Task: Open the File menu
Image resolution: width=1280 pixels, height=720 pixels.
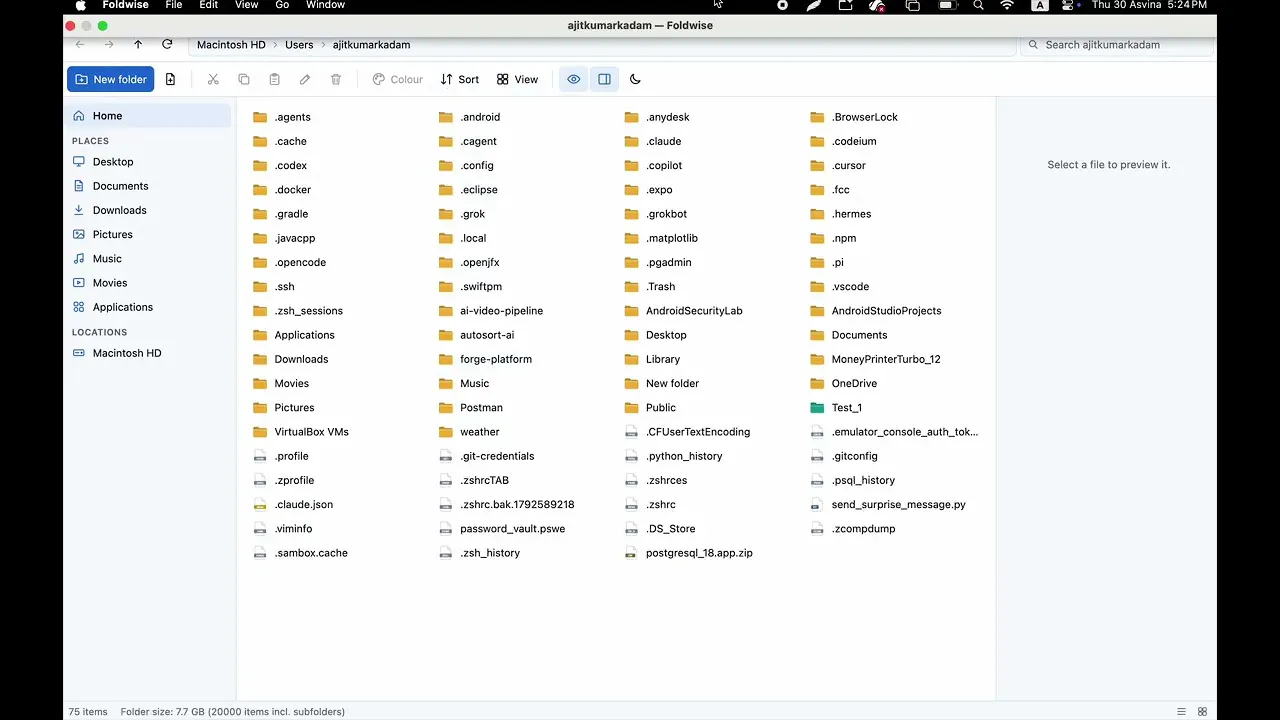Action: [x=173, y=5]
